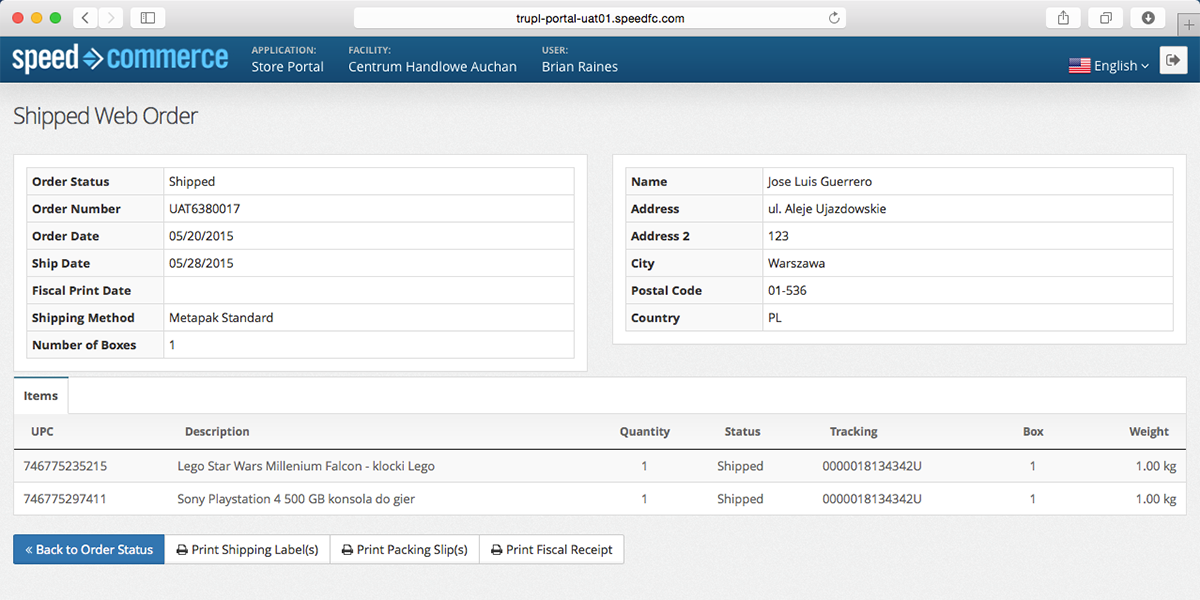Screen dimensions: 1200x600
Task: Open the Safari share icon
Action: (1062, 18)
